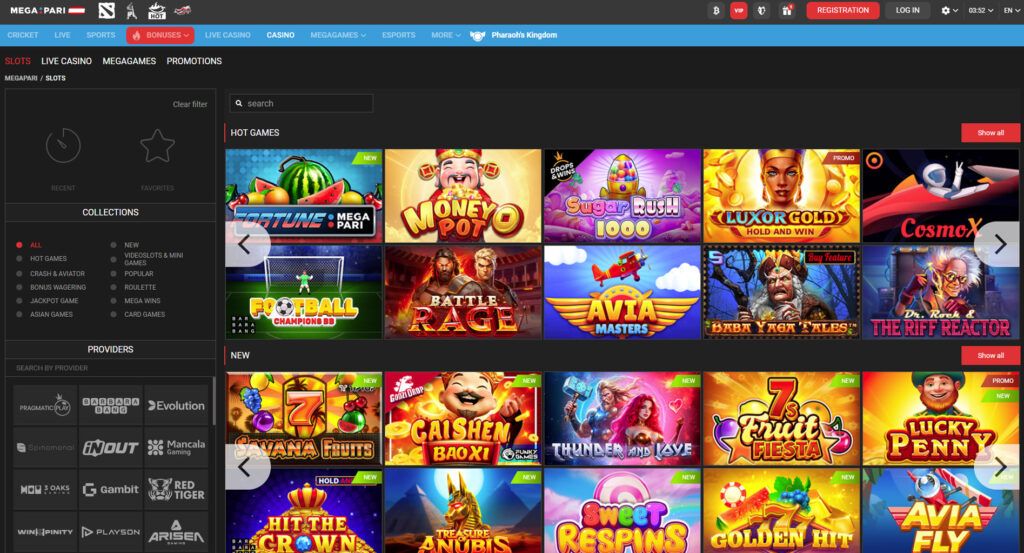Click the Megapari breadcrumb link
The width and height of the screenshot is (1024, 553).
point(21,78)
